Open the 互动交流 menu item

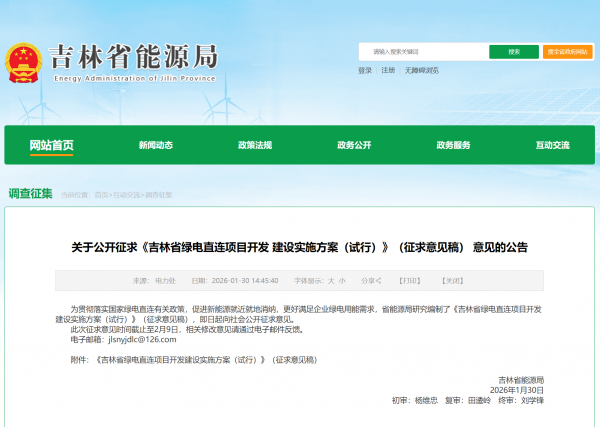click(552, 145)
